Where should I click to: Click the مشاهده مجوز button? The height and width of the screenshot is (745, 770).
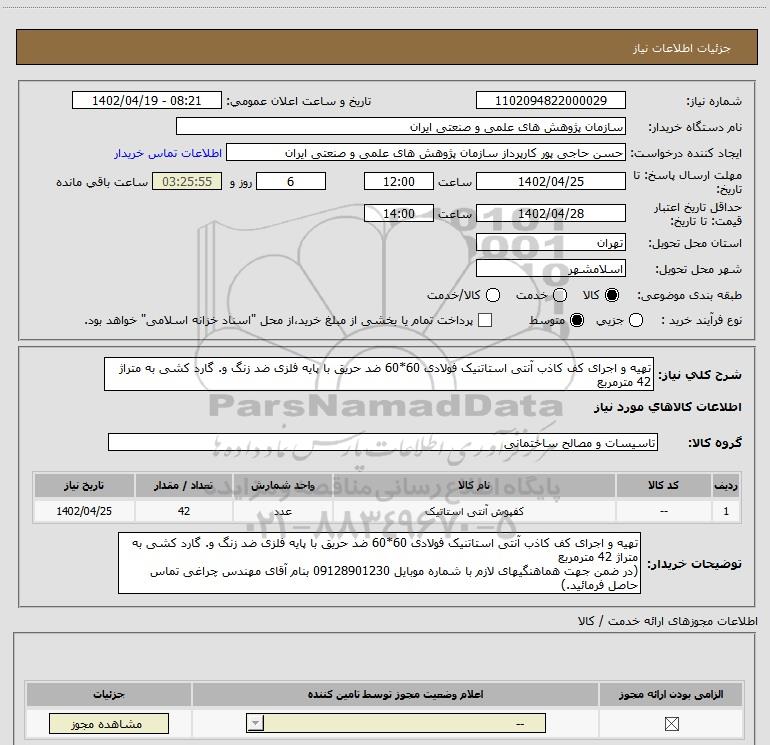pos(109,724)
